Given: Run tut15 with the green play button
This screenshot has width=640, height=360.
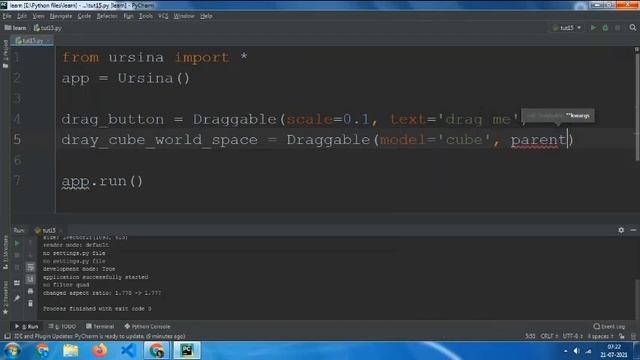Looking at the screenshot, I should click(593, 28).
